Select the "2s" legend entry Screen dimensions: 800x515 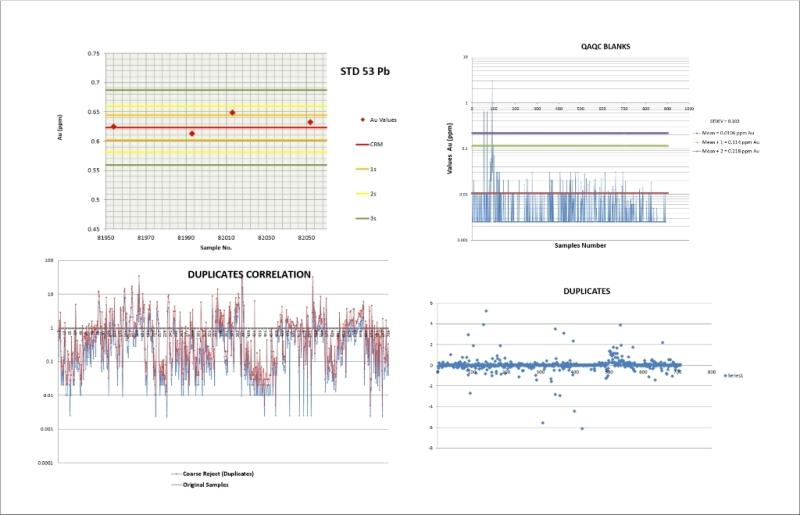click(366, 193)
